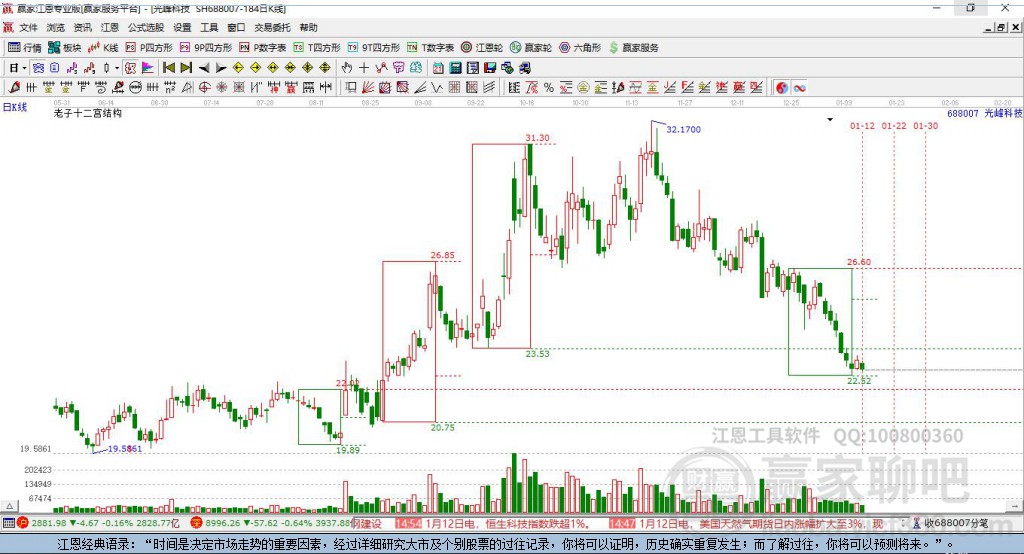
Task: Click 688007 光峰科技 stock label
Action: pos(984,113)
